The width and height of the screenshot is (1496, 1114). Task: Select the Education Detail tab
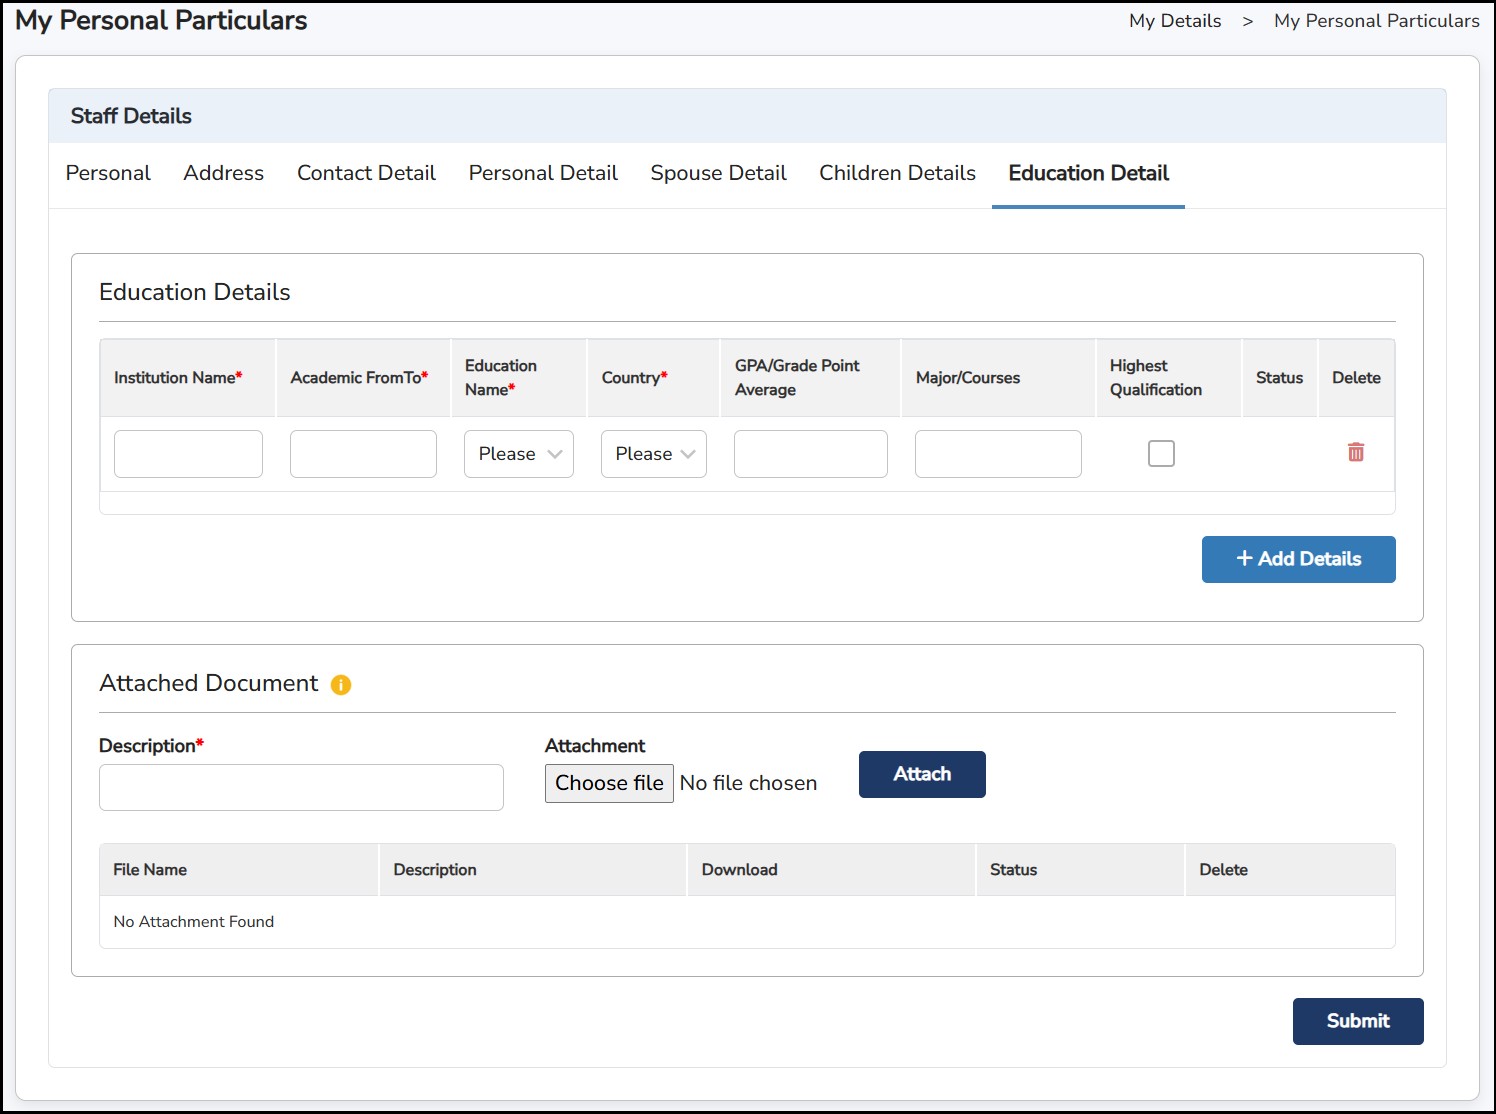point(1088,173)
